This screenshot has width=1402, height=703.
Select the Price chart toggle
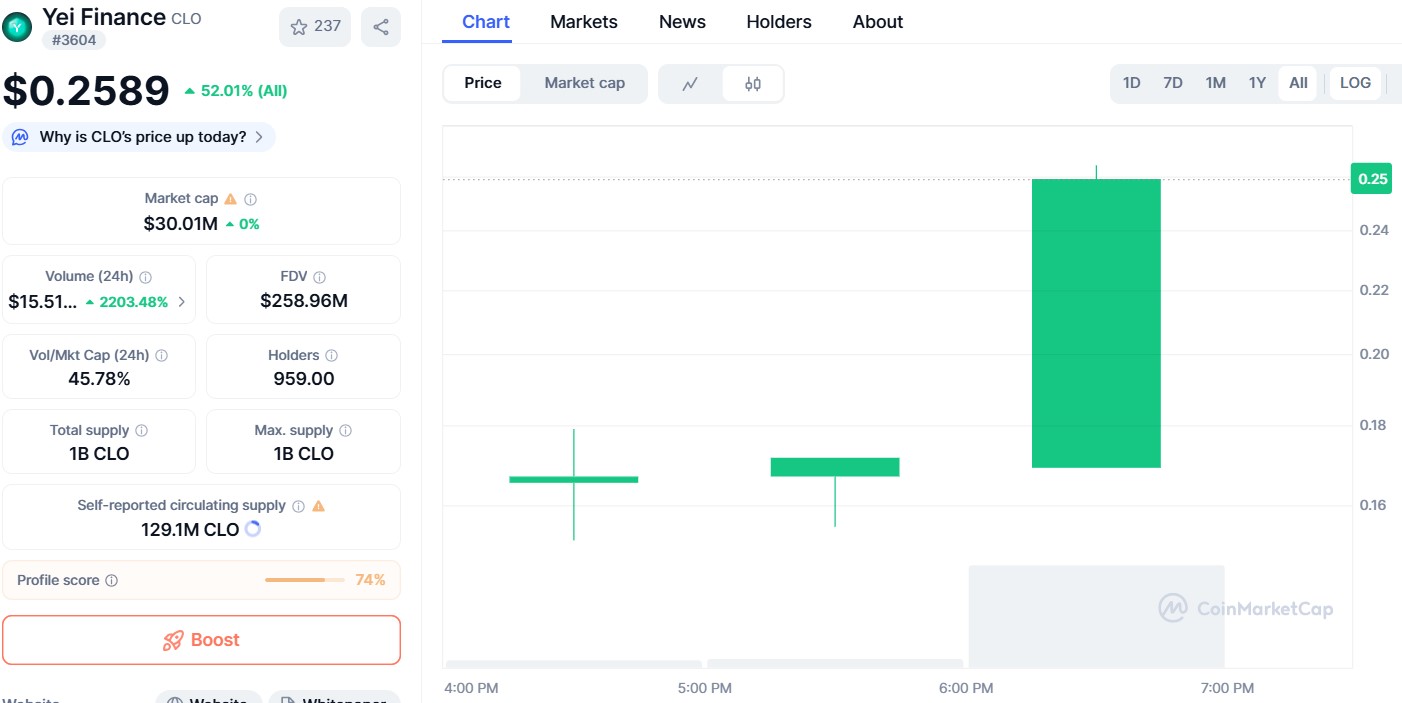click(x=483, y=83)
